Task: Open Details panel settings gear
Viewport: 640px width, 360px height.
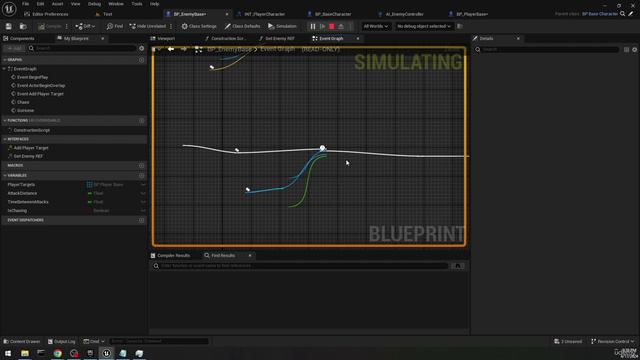Action: [634, 50]
